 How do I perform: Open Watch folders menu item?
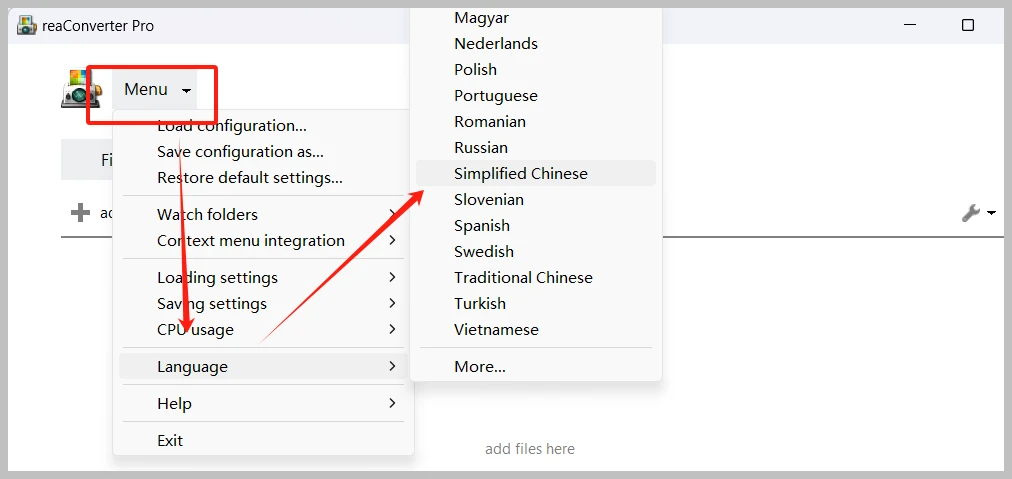coord(207,215)
